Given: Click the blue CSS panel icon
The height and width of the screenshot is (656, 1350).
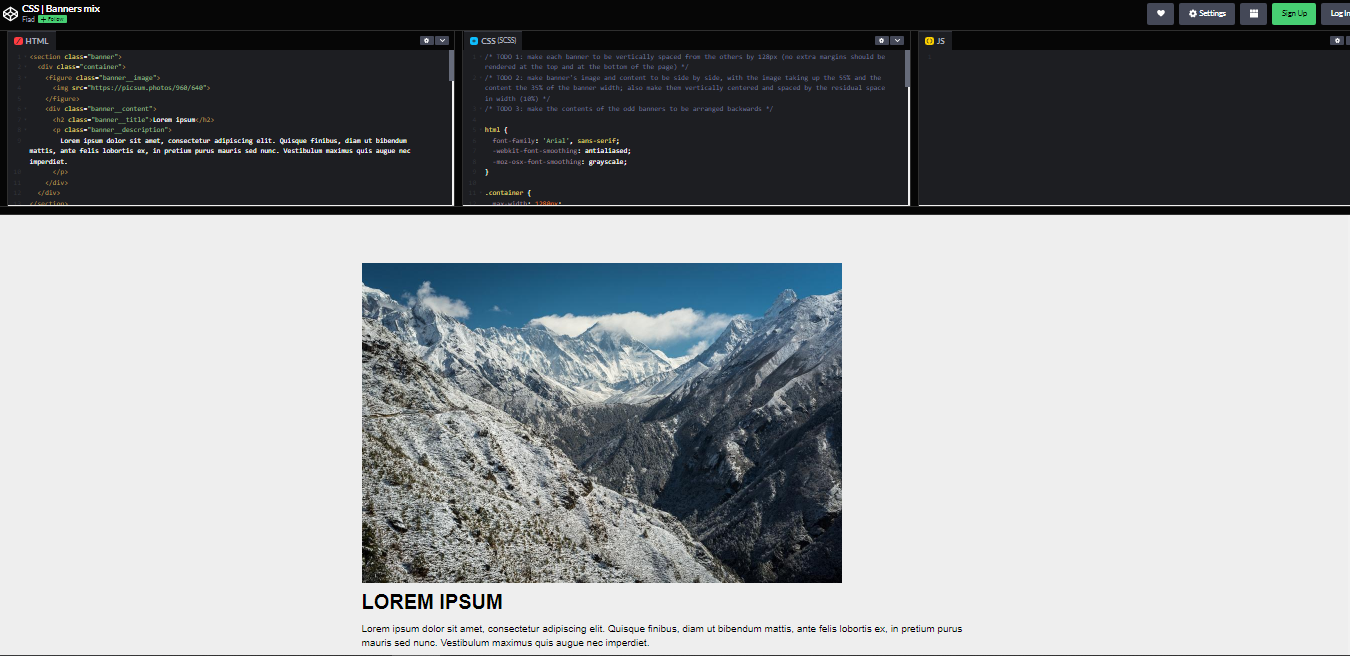Looking at the screenshot, I should click(474, 41).
